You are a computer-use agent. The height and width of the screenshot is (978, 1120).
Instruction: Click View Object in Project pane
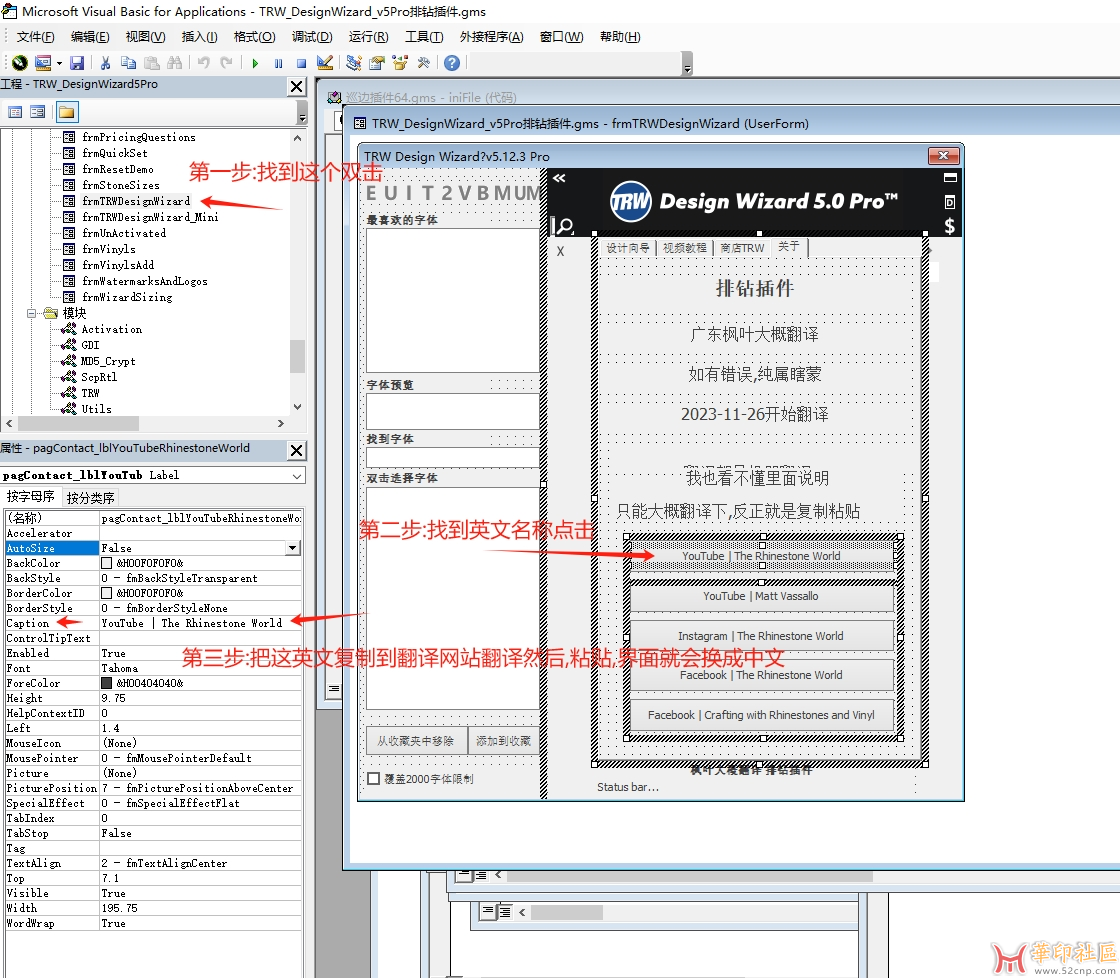point(38,112)
